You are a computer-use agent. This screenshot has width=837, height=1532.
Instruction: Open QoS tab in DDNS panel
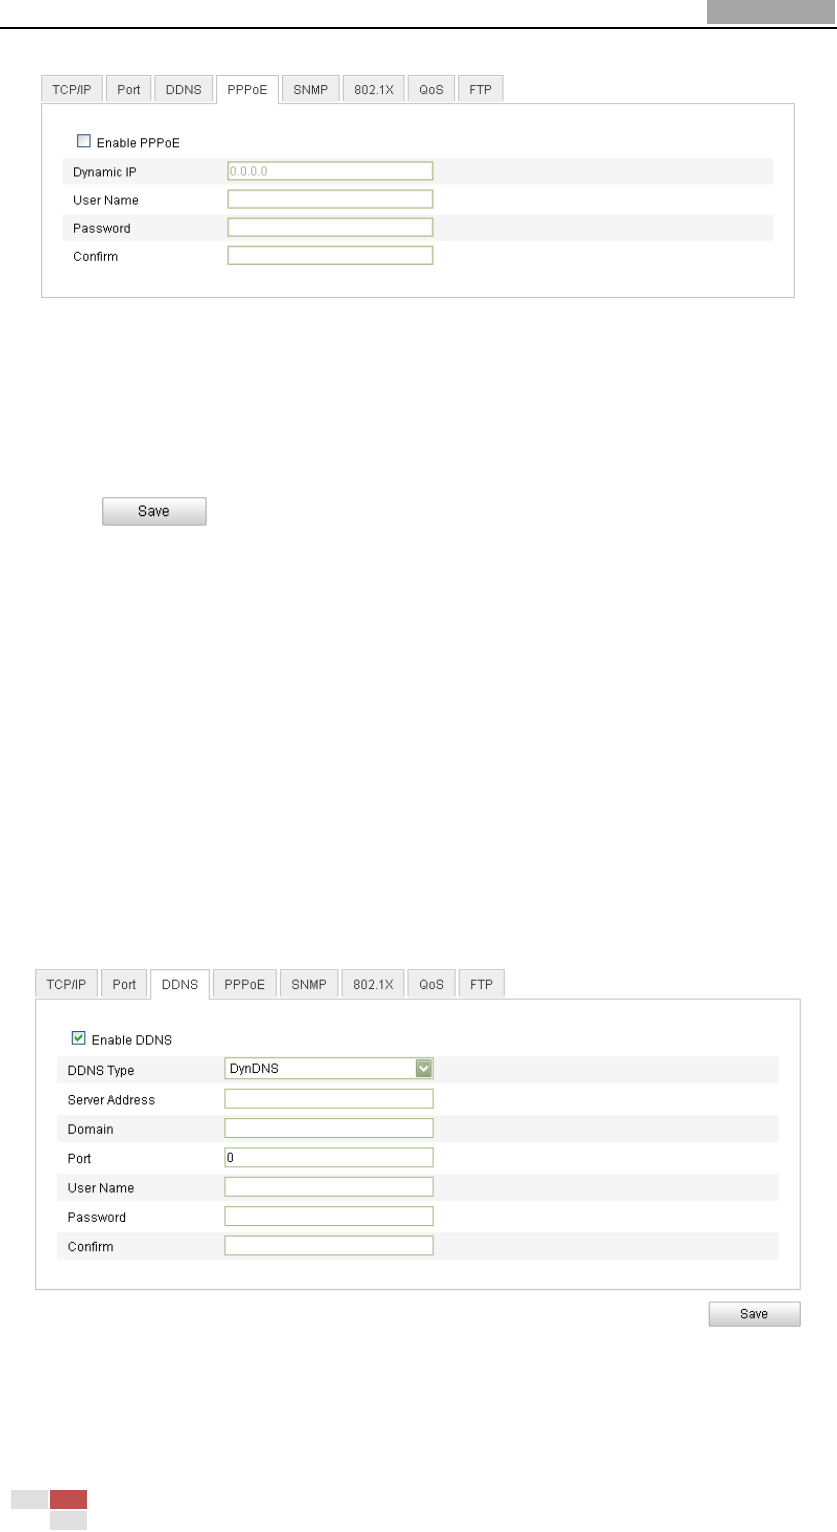tap(432, 984)
